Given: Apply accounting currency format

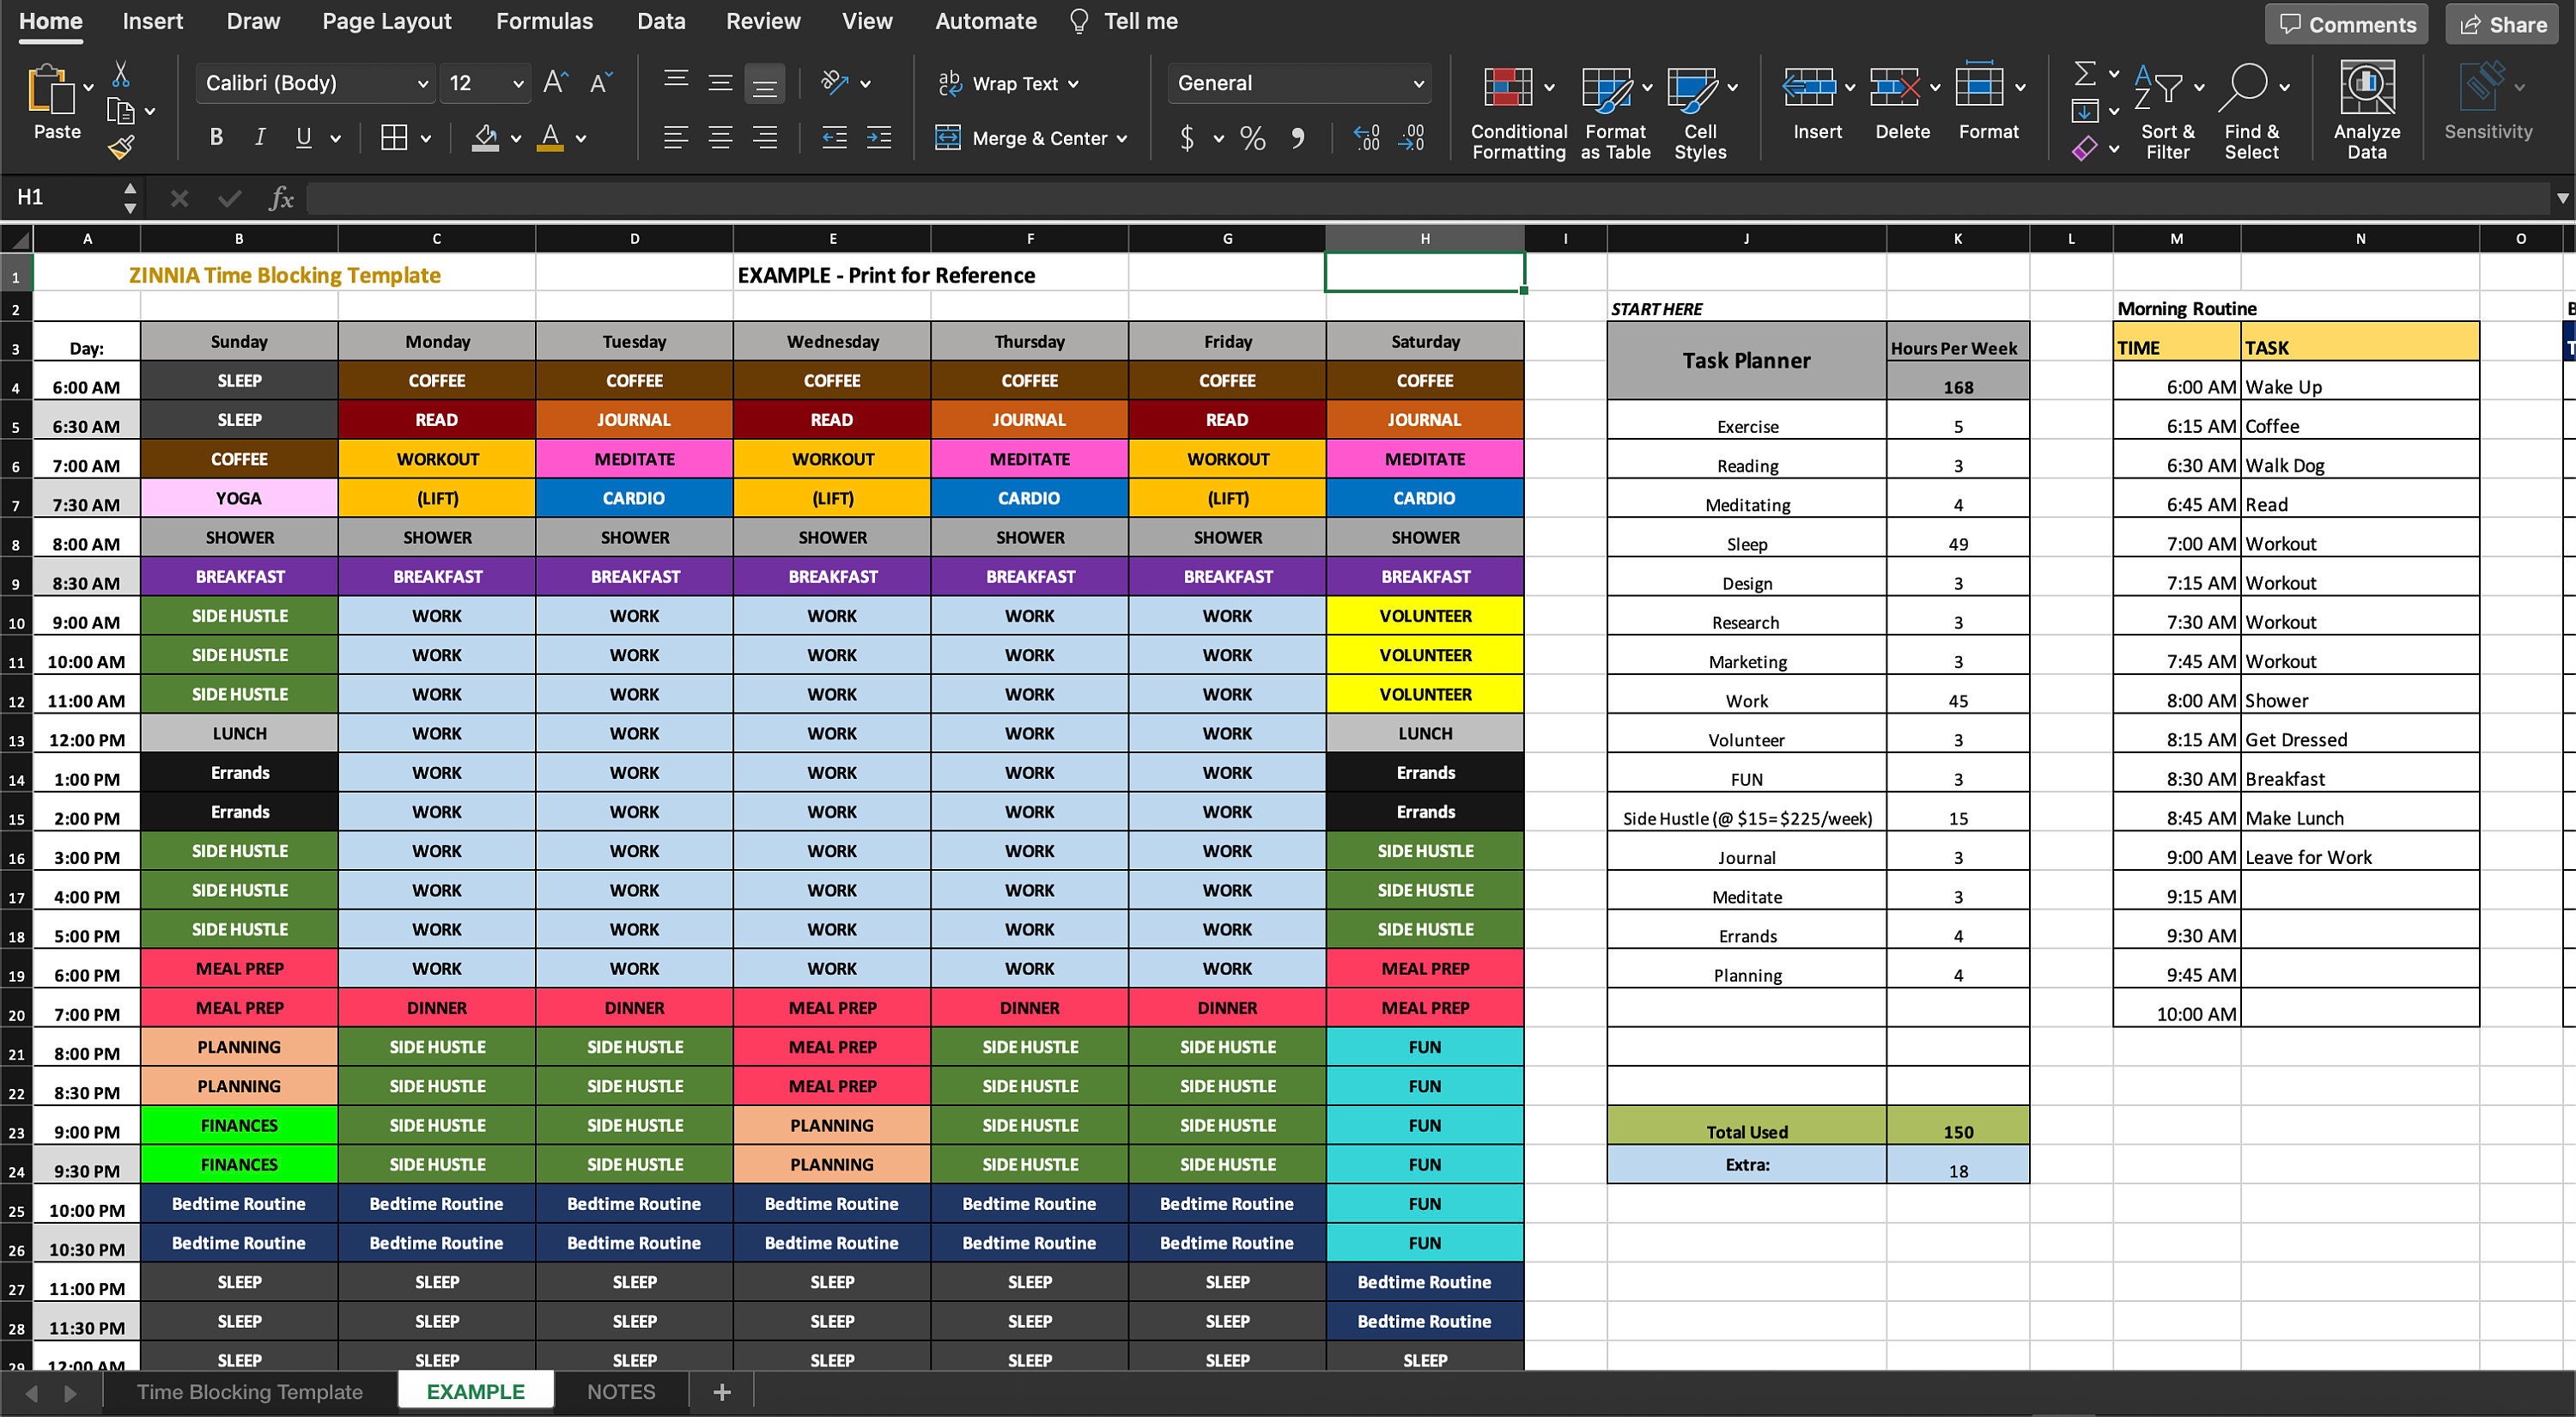Looking at the screenshot, I should coord(1188,138).
